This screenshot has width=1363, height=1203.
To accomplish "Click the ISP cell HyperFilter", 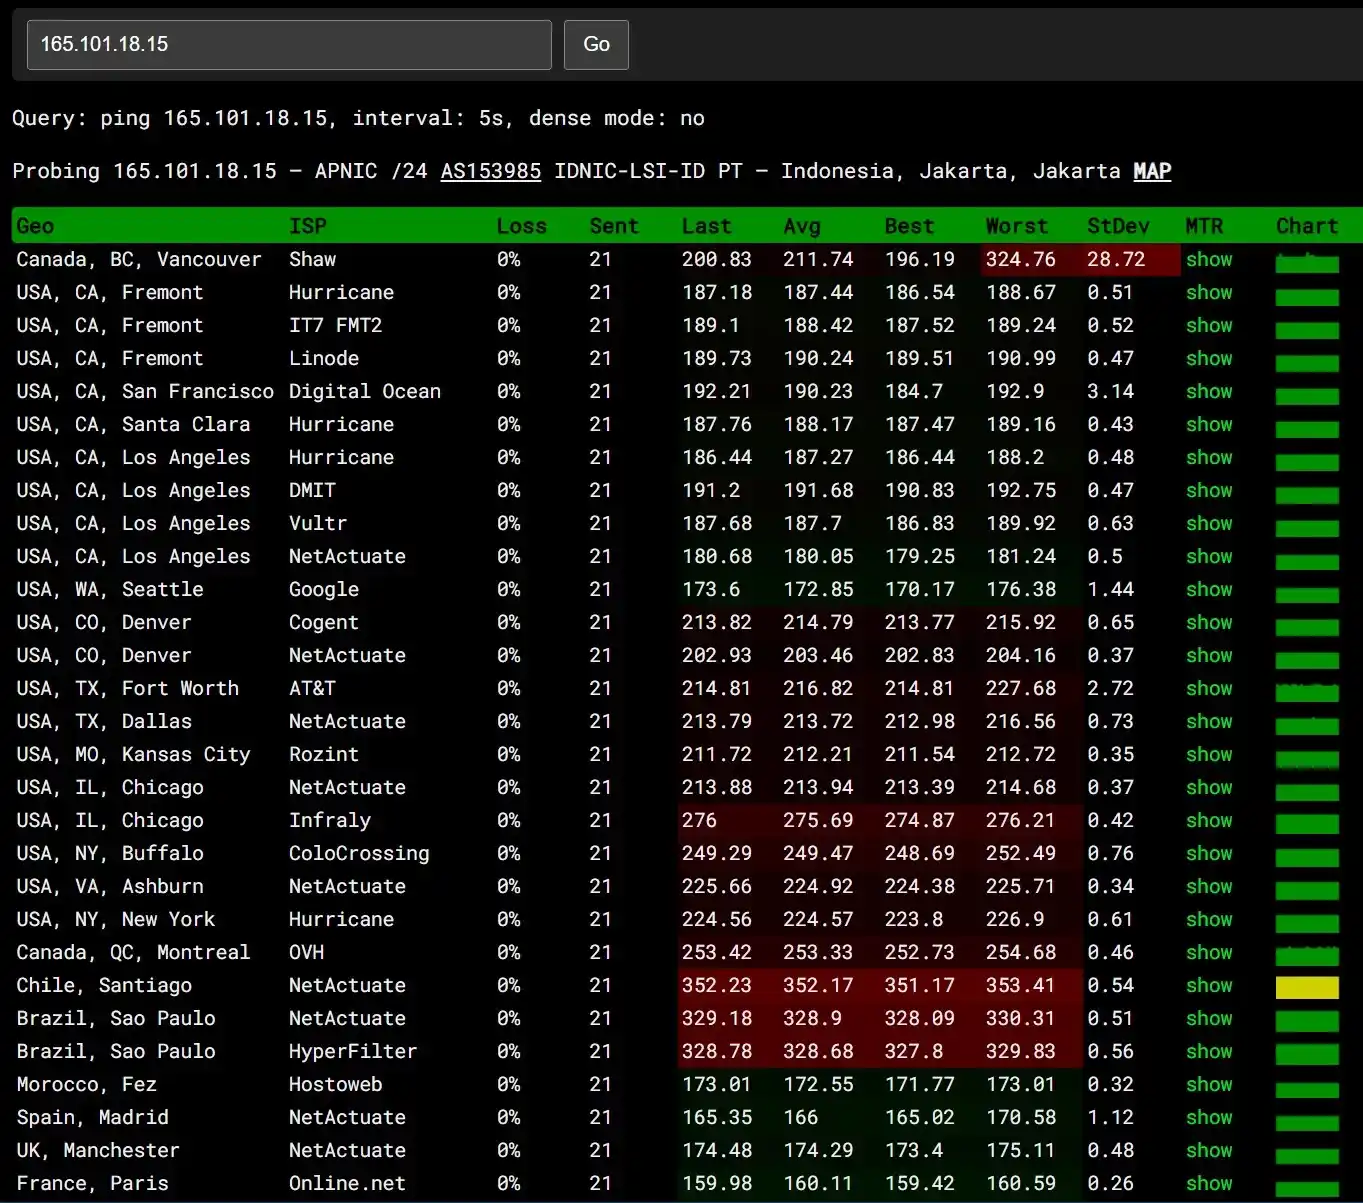I will pyautogui.click(x=353, y=1051).
